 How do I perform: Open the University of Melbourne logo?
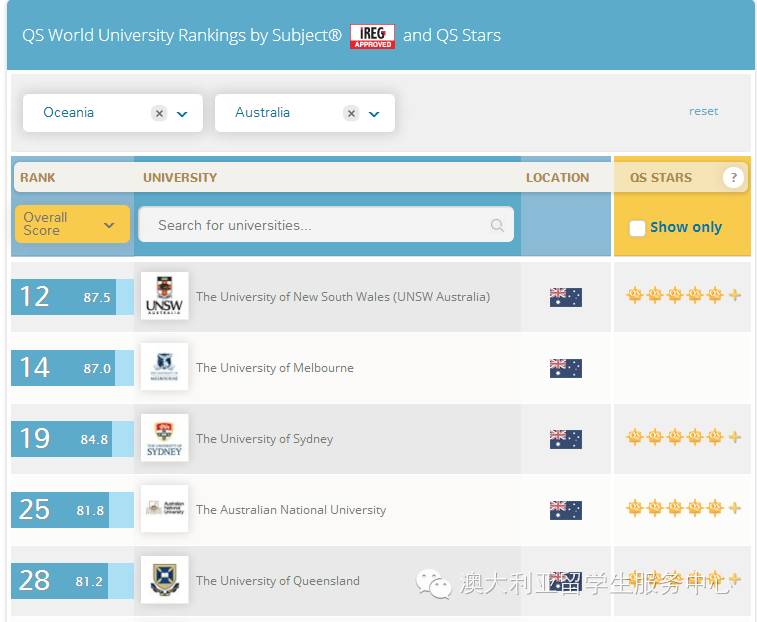(x=165, y=367)
